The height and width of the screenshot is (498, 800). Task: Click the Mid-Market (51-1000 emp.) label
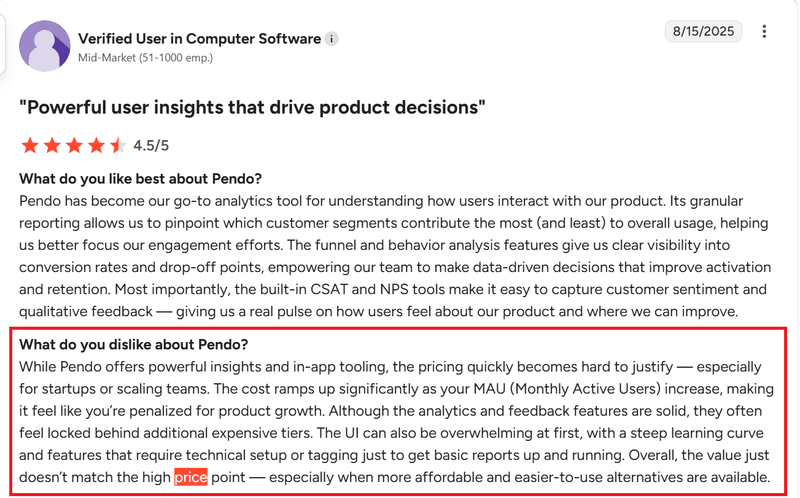pos(145,58)
